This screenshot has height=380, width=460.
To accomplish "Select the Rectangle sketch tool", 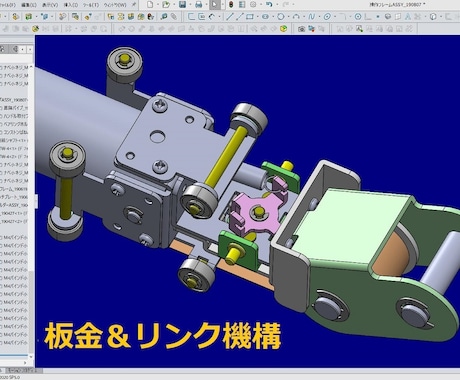I will click(250, 16).
